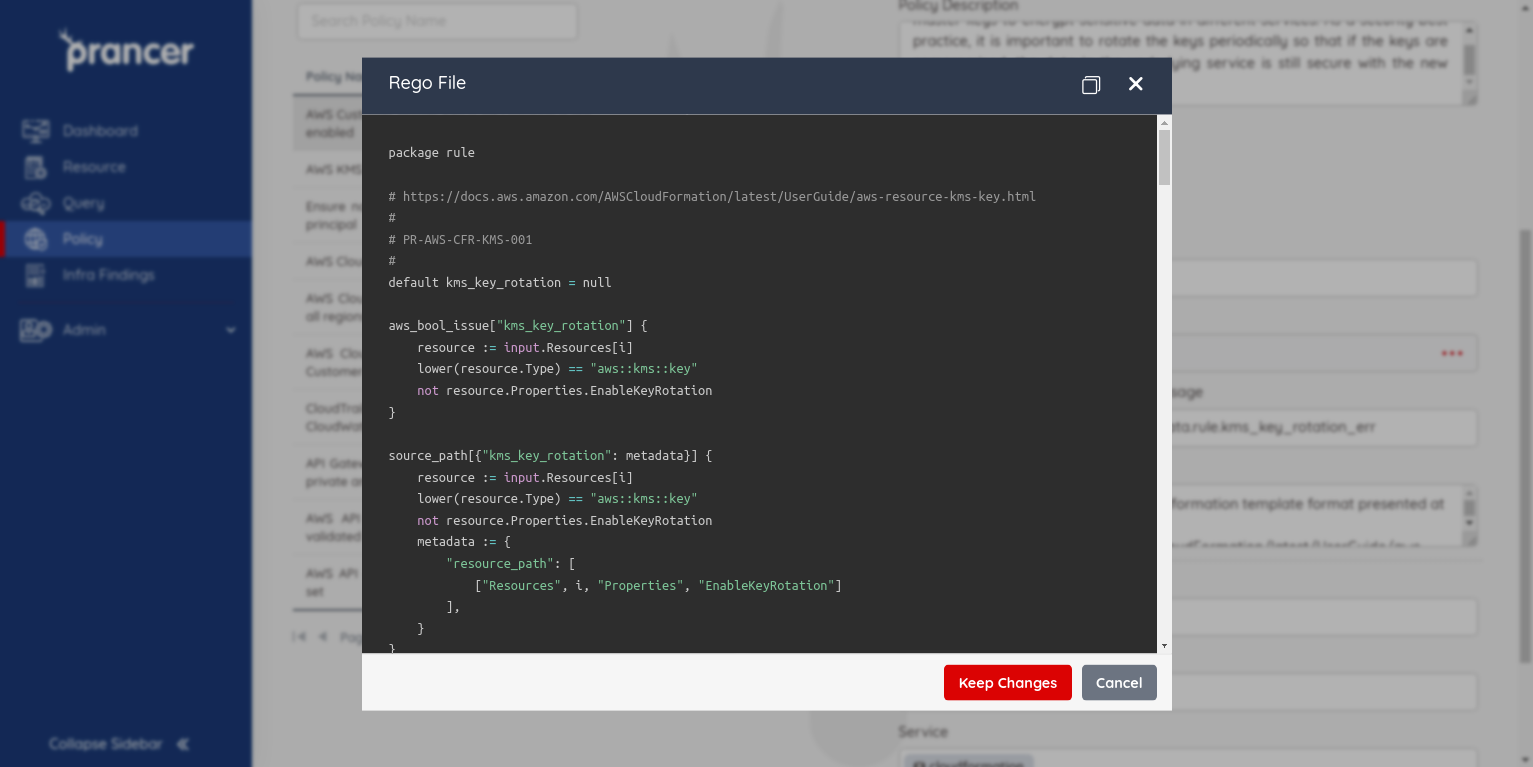Click the Prancer logo

[x=126, y=50]
